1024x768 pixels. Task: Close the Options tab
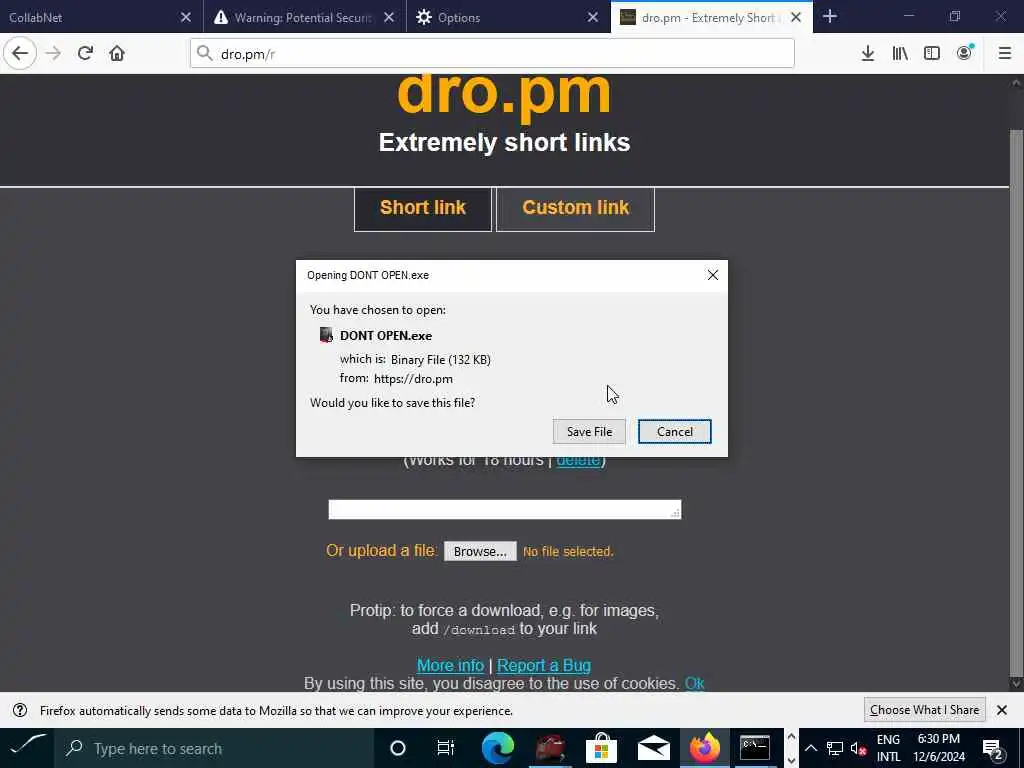pos(592,18)
